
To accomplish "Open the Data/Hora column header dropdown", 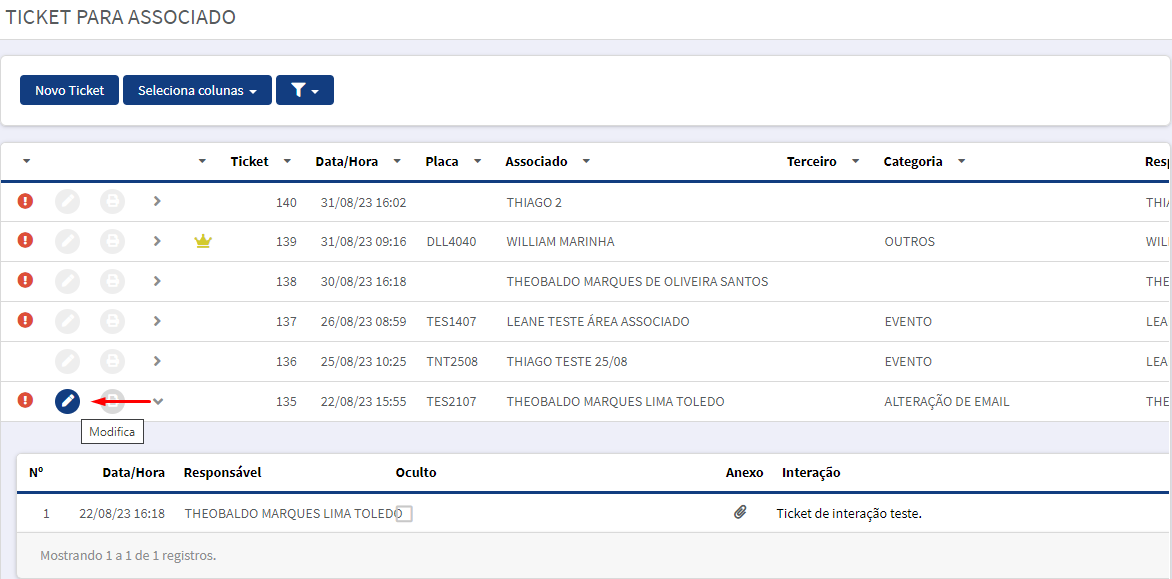I will 397,161.
